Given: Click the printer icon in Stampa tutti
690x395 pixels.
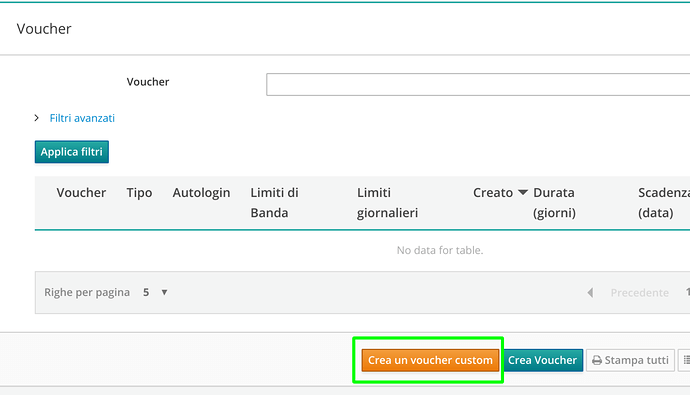Looking at the screenshot, I should tap(597, 361).
